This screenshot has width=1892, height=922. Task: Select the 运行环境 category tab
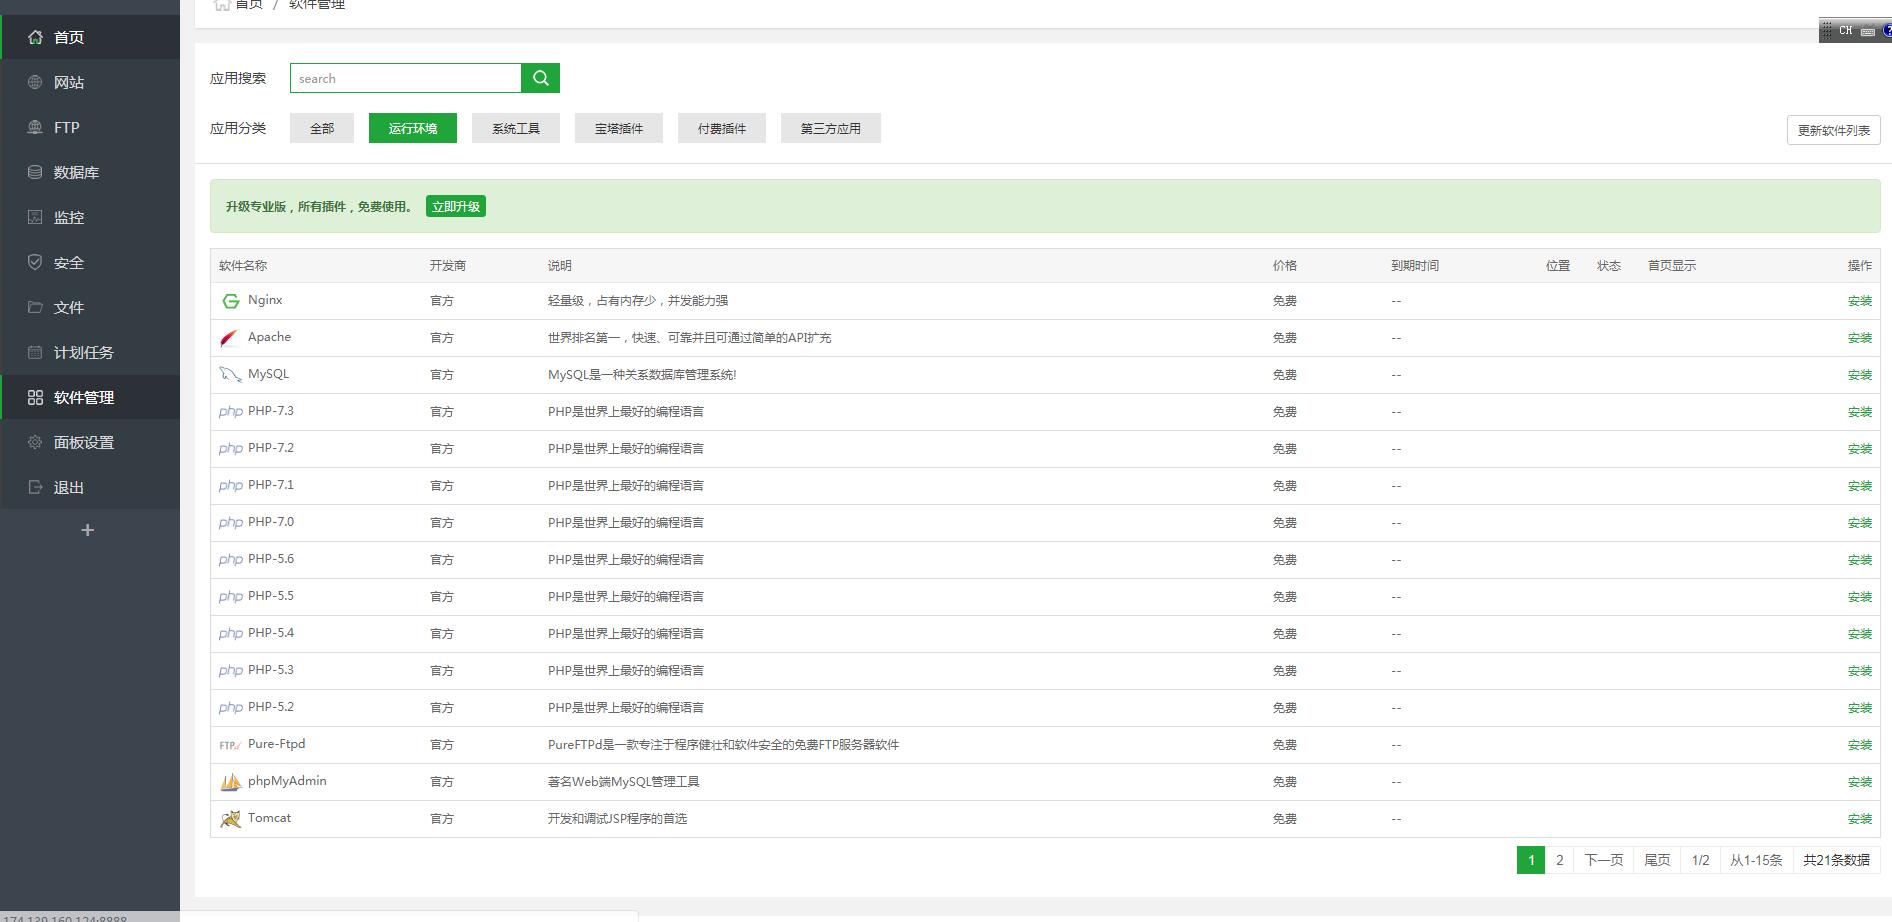click(413, 128)
